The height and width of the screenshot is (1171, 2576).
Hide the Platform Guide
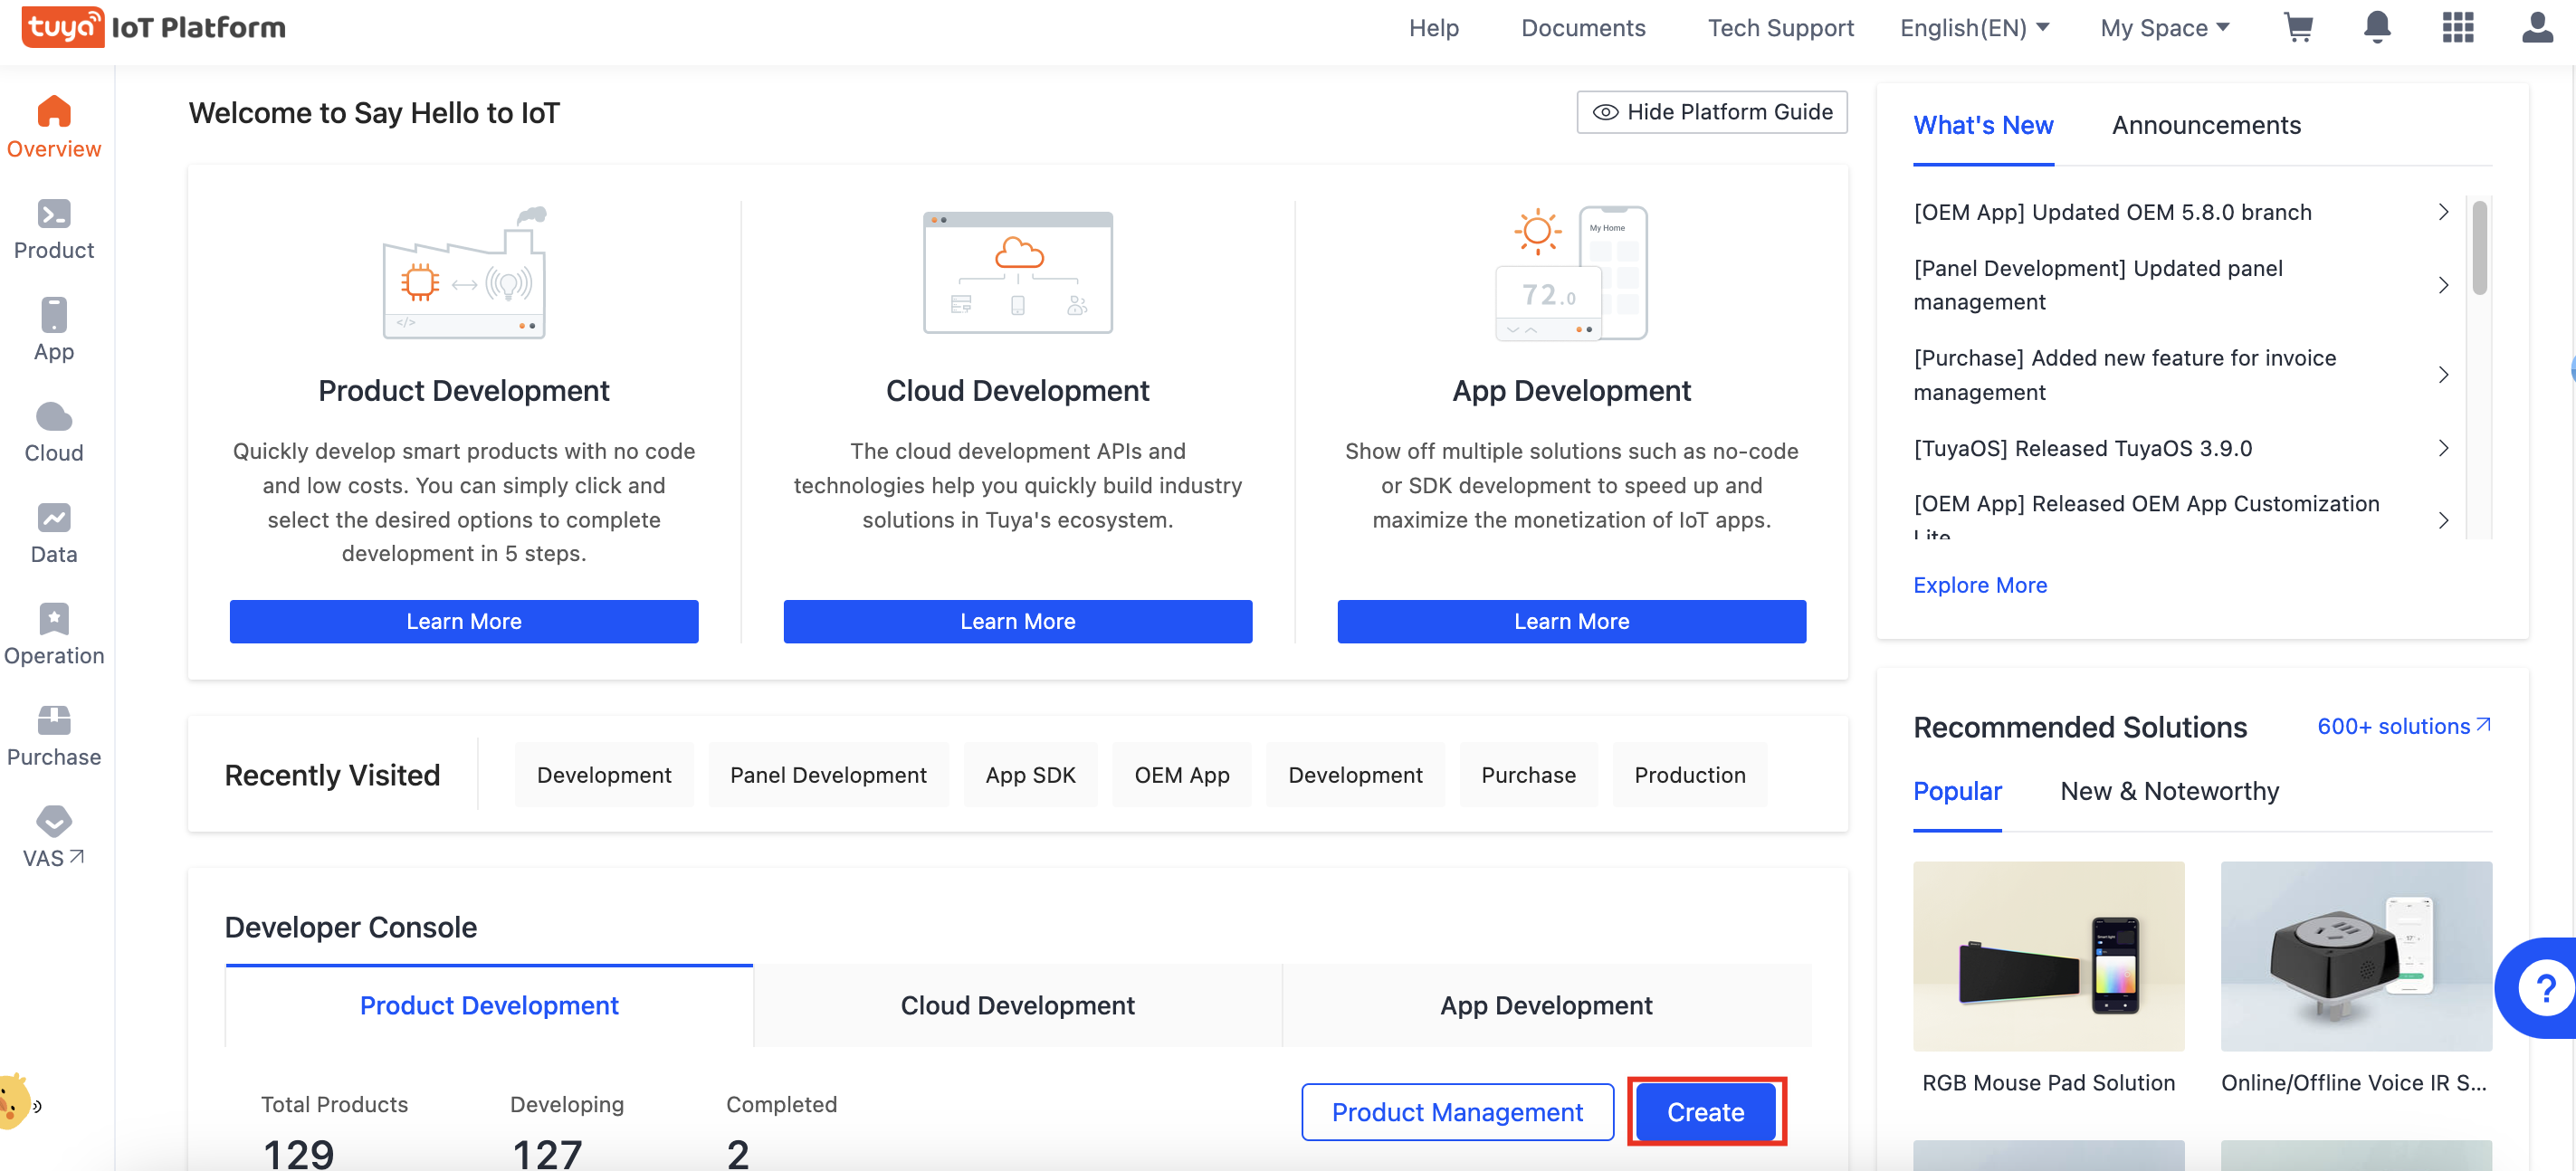(x=1711, y=112)
